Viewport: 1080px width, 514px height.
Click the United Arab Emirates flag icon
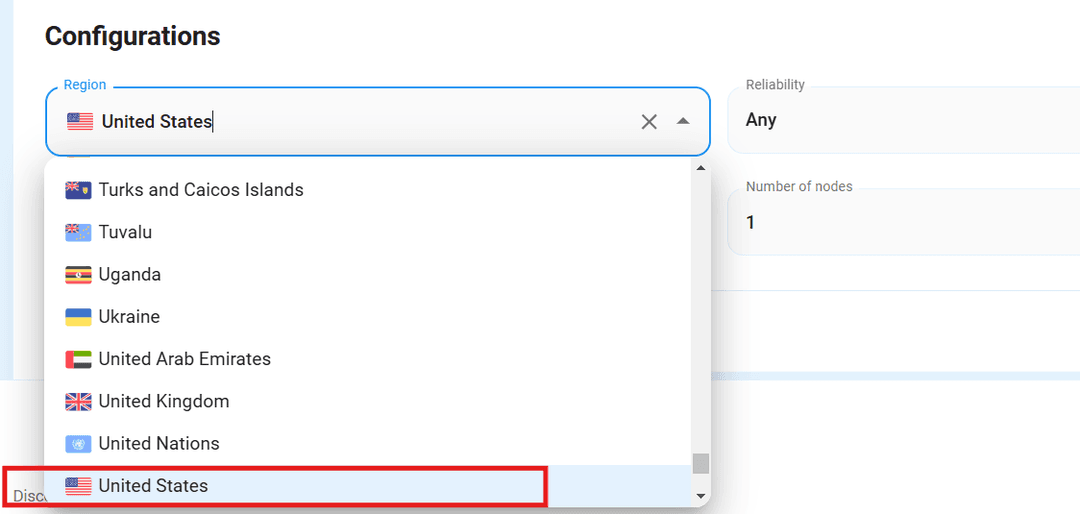coord(78,359)
